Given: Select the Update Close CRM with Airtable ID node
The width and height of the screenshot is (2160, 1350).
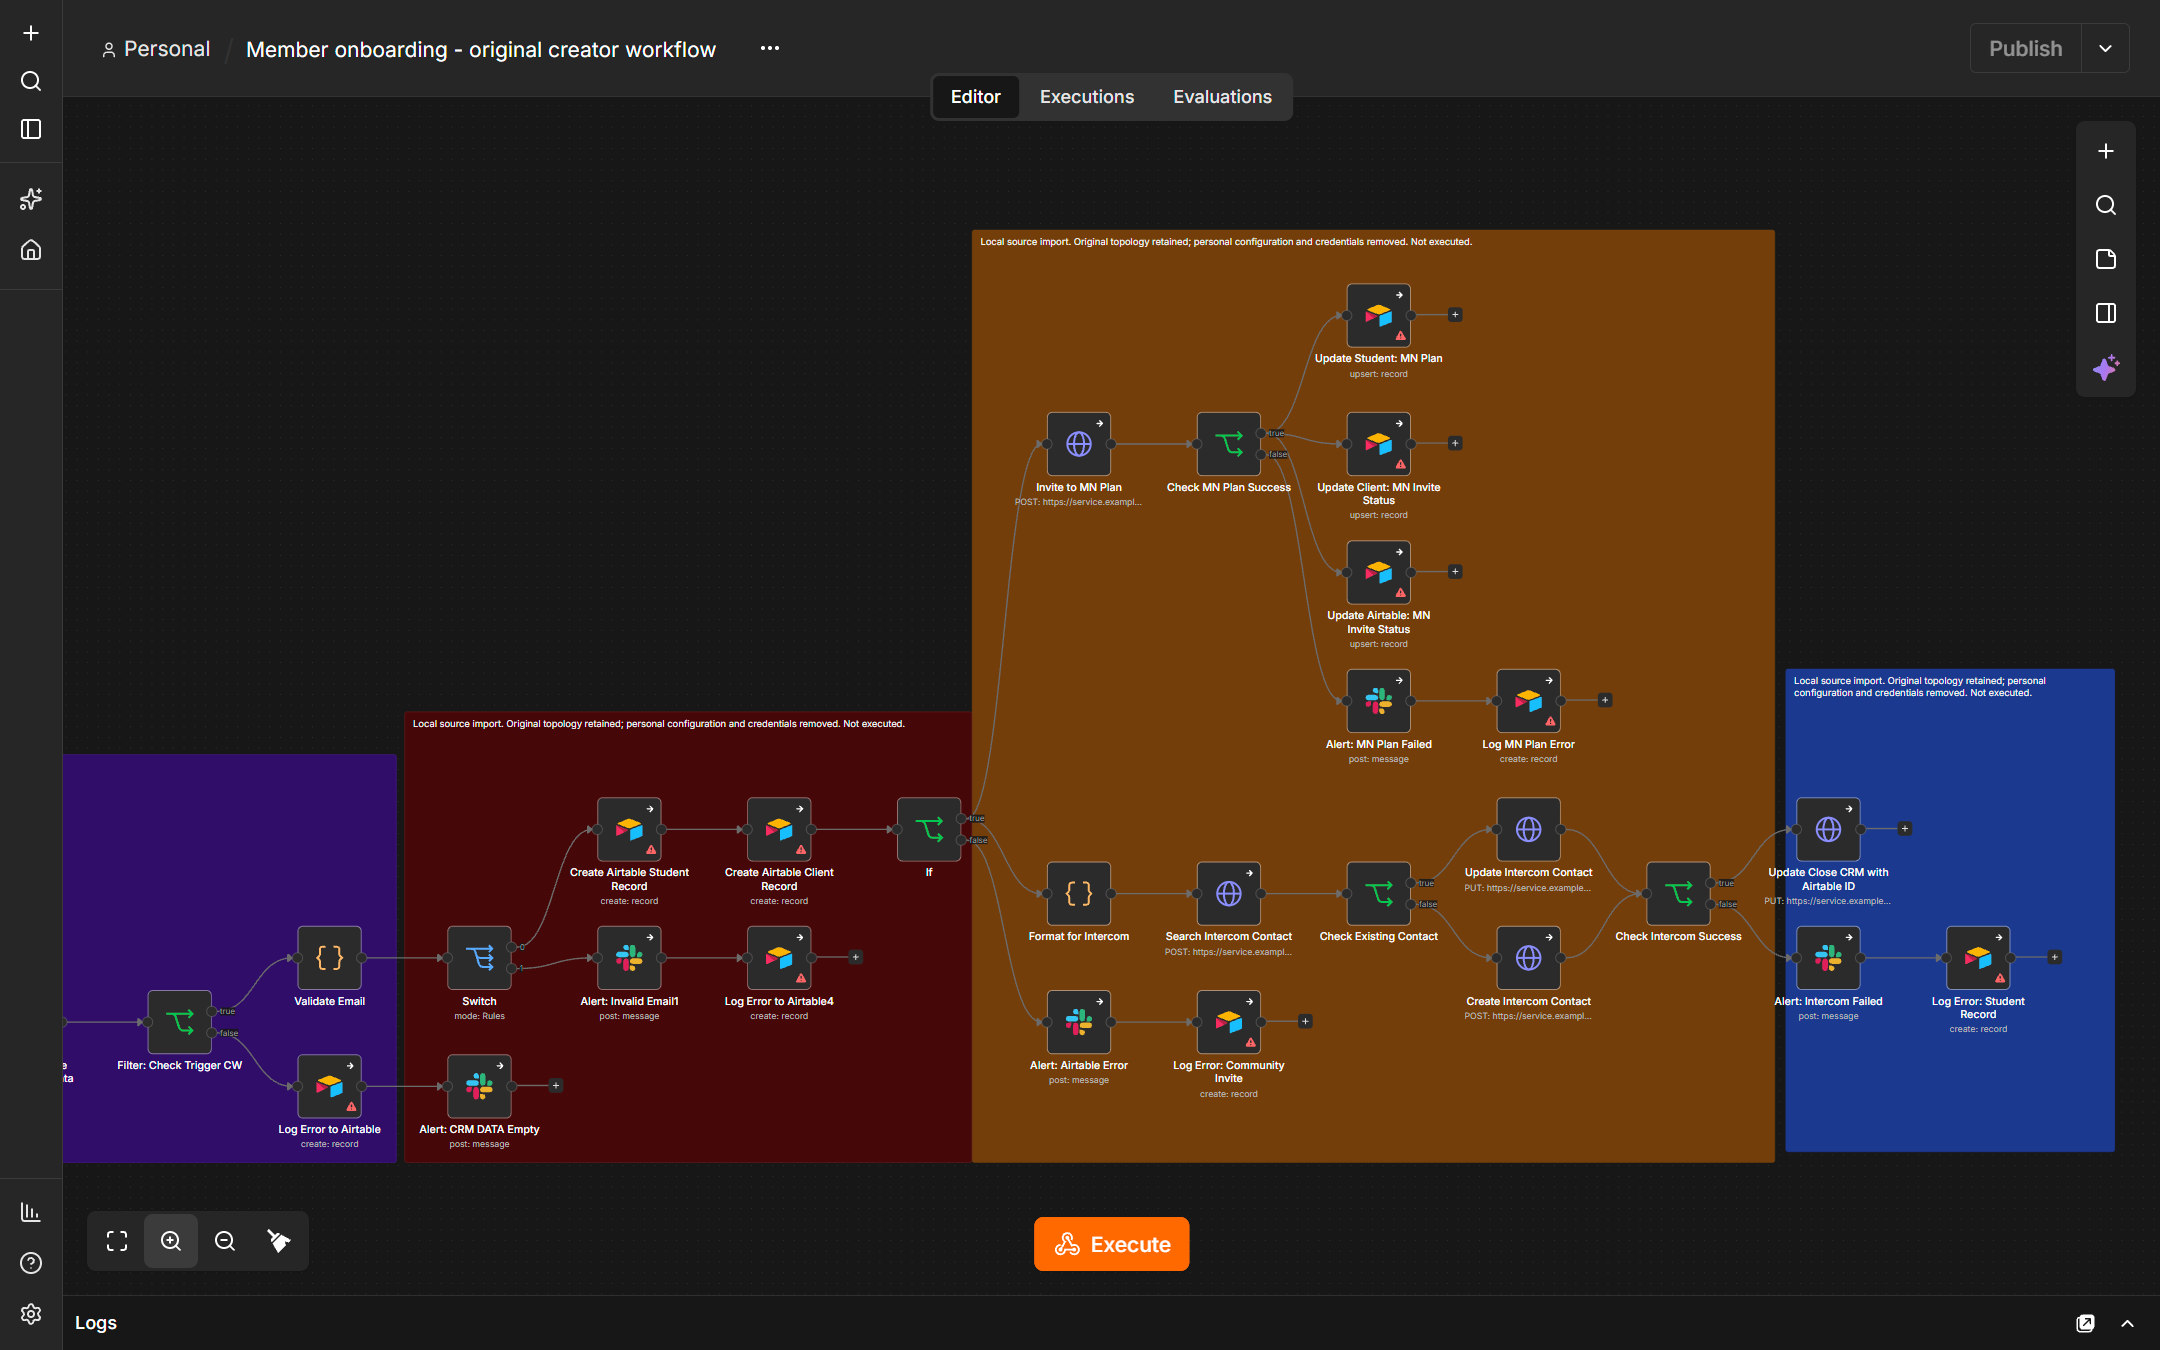Looking at the screenshot, I should [x=1828, y=829].
